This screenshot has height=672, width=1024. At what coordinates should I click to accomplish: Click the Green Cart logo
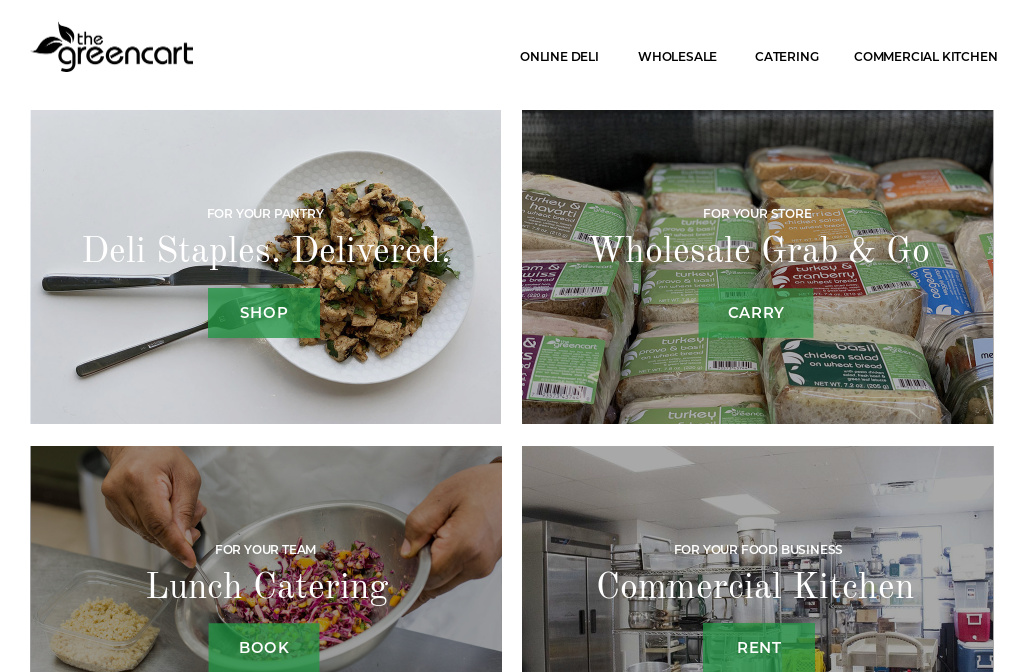112,48
